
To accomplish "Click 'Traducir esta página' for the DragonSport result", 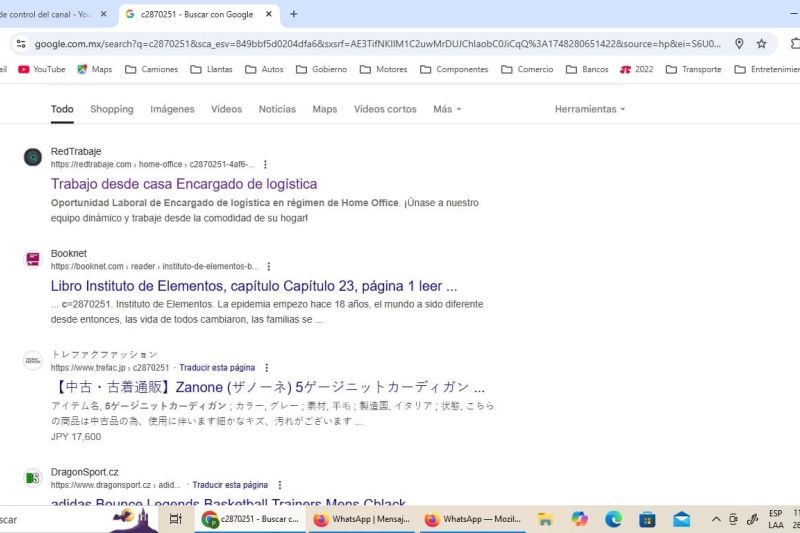I will [230, 485].
